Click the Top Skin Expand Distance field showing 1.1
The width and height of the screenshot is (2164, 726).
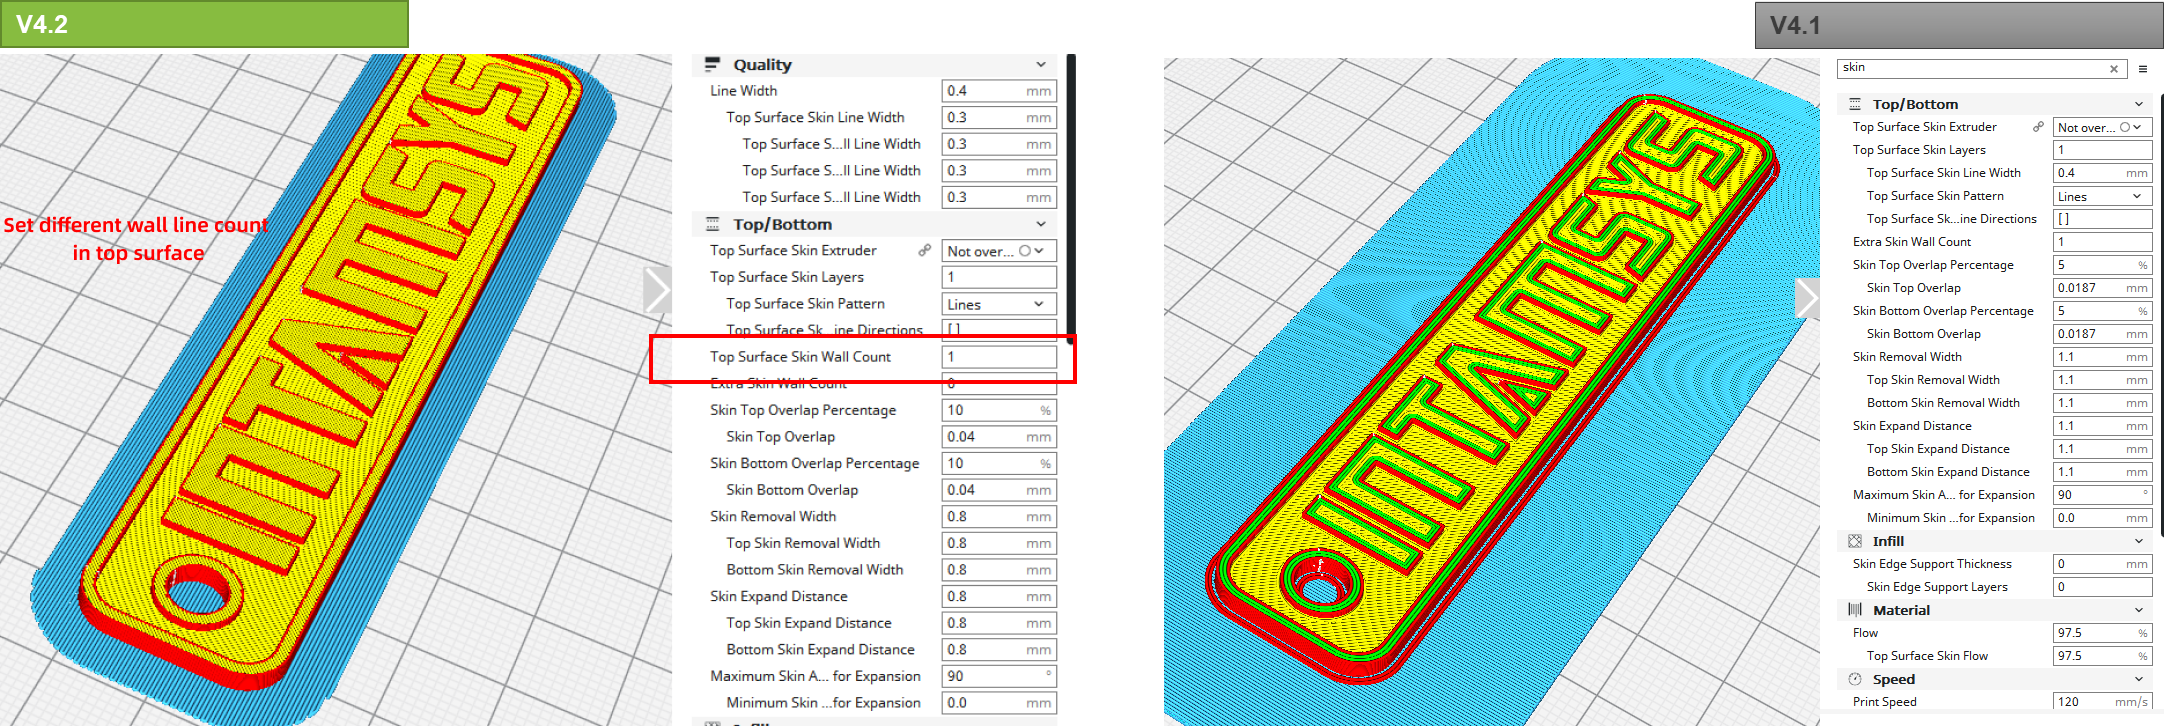[x=2102, y=449]
